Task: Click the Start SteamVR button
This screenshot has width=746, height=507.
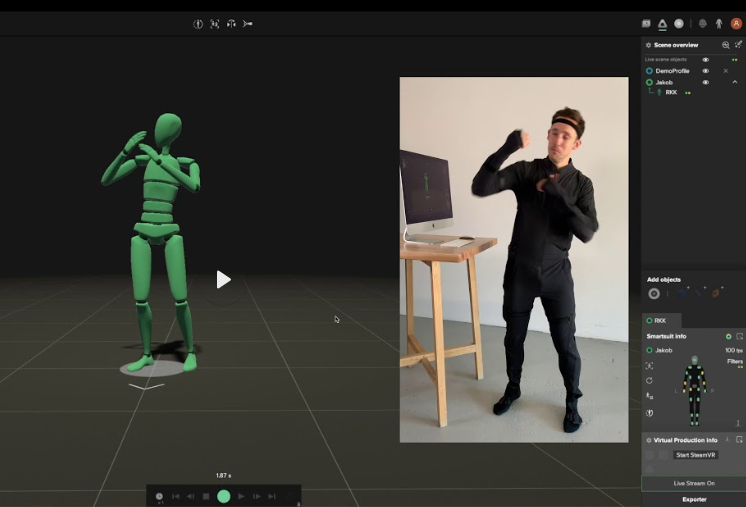Action: pyautogui.click(x=696, y=455)
